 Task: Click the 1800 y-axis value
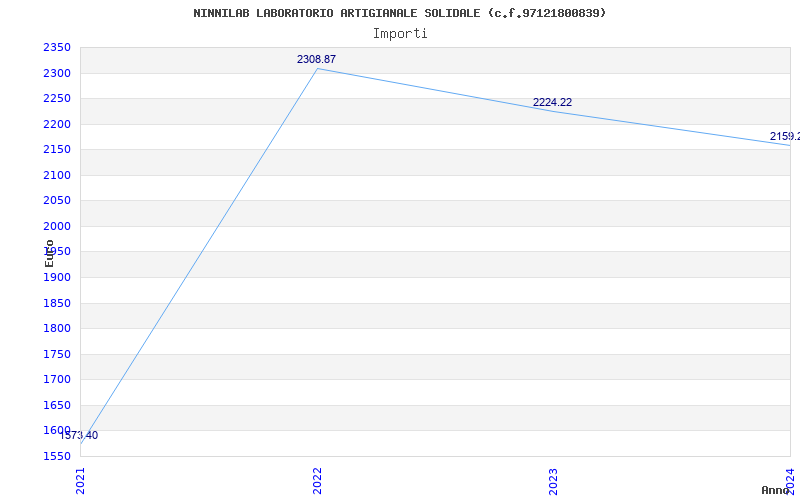[57, 329]
